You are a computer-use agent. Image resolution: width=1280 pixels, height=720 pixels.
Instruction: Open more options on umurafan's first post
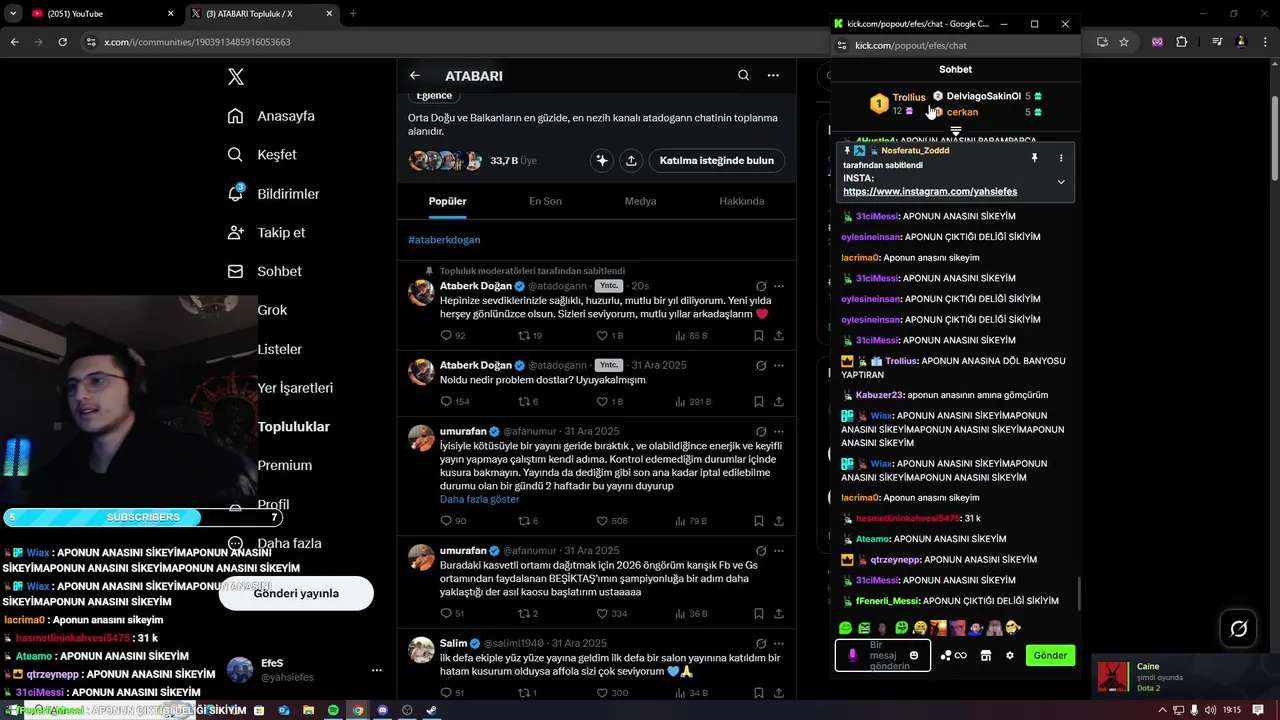tap(779, 431)
